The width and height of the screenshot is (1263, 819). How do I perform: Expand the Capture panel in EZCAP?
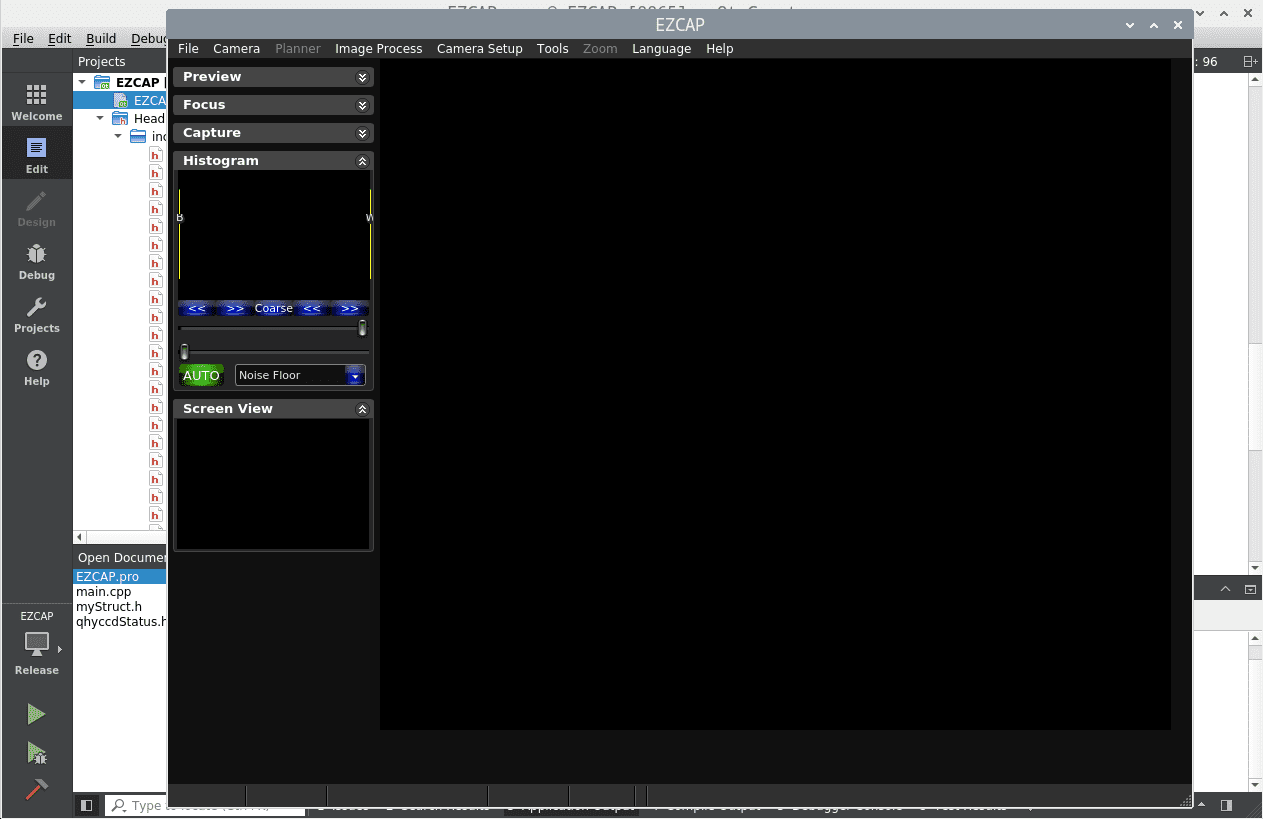362,133
